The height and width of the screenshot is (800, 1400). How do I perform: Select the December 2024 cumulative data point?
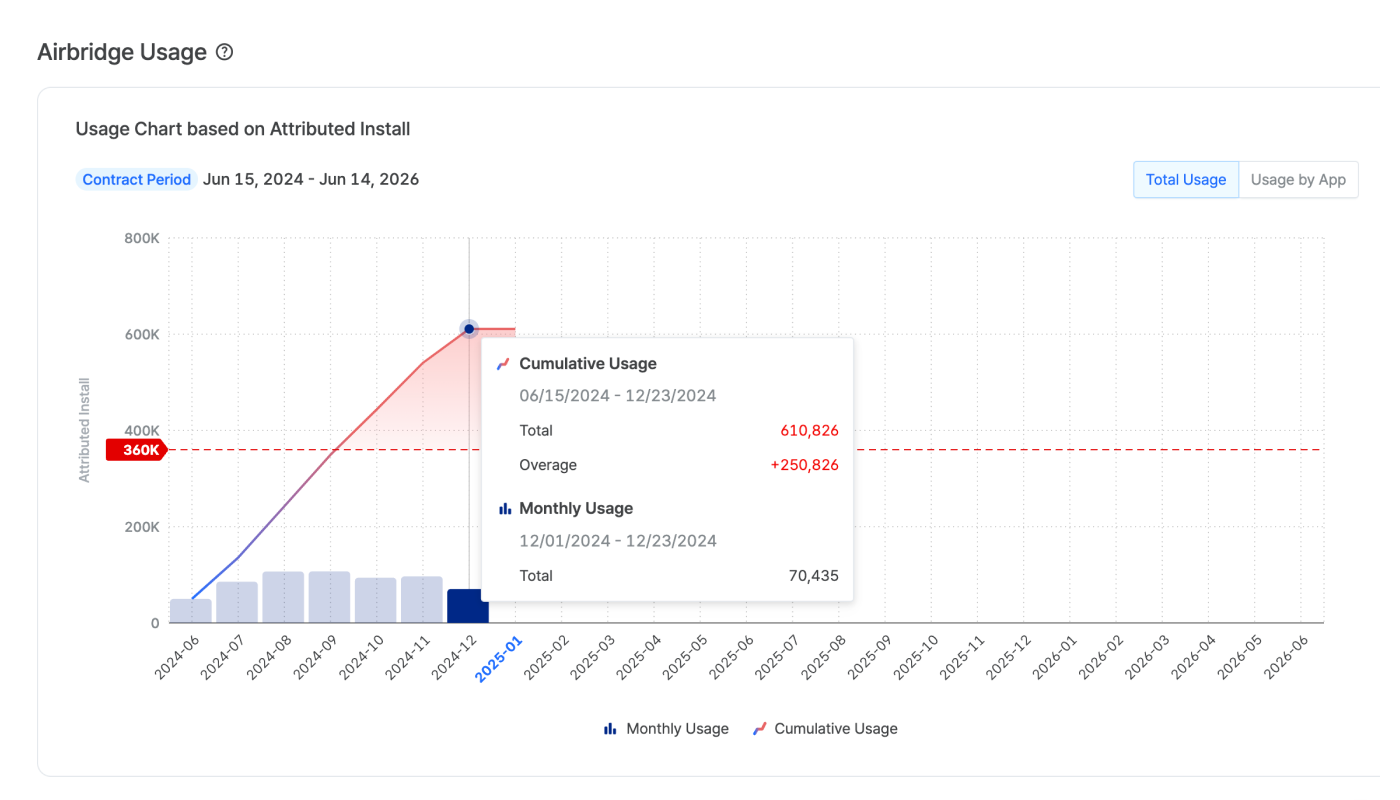click(x=469, y=329)
